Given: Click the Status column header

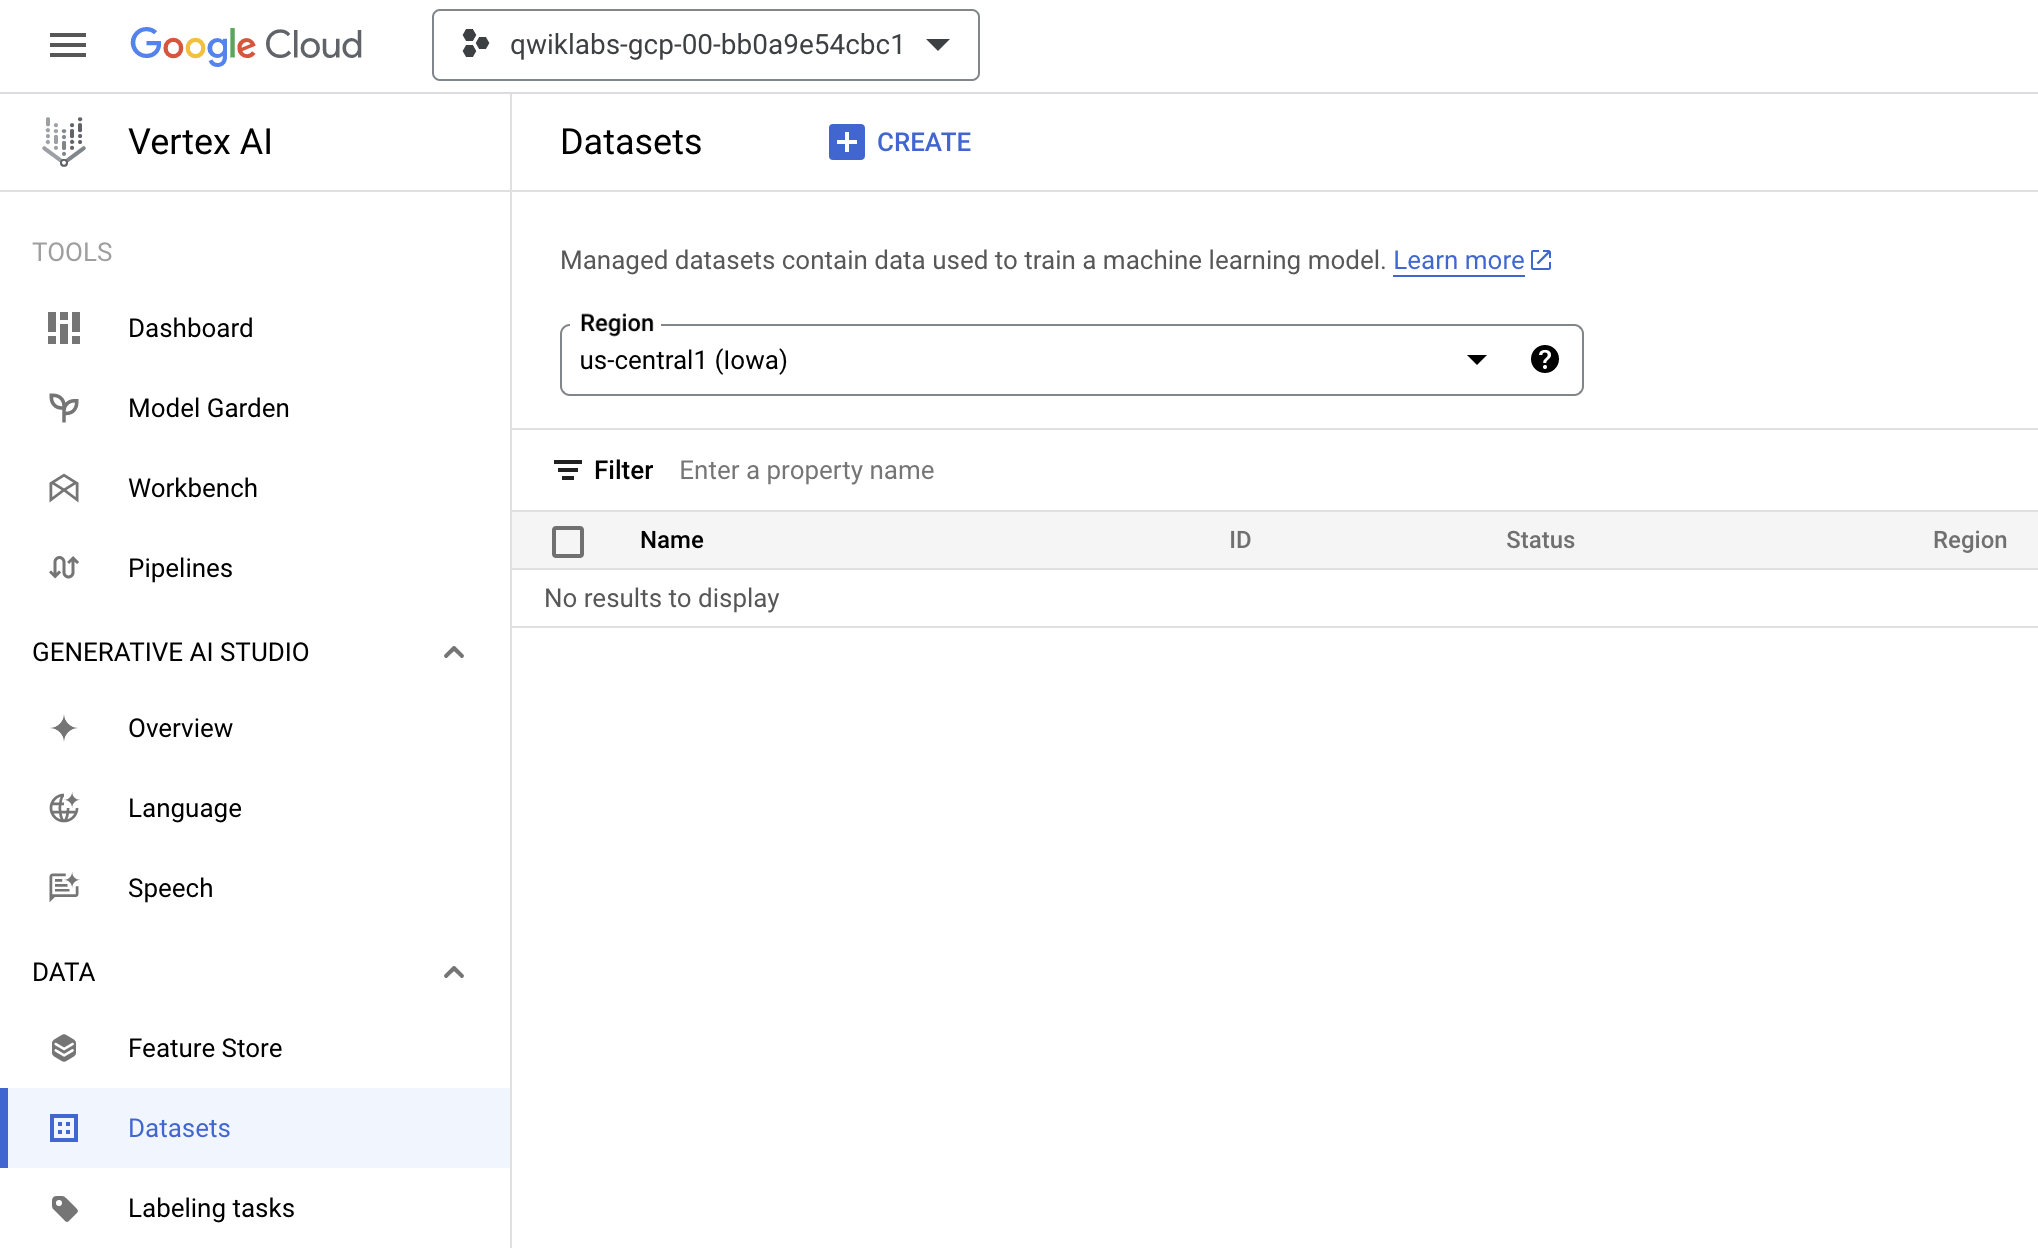Looking at the screenshot, I should (1540, 540).
